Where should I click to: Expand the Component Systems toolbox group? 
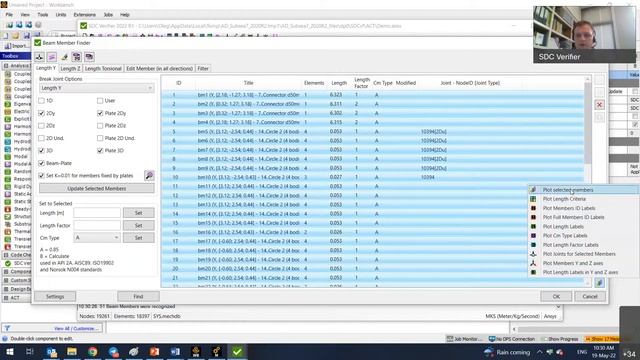click(6, 271)
